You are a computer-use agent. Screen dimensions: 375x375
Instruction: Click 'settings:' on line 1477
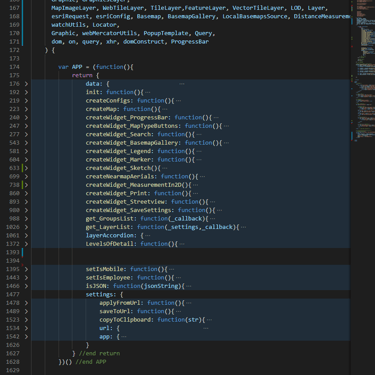101,295
